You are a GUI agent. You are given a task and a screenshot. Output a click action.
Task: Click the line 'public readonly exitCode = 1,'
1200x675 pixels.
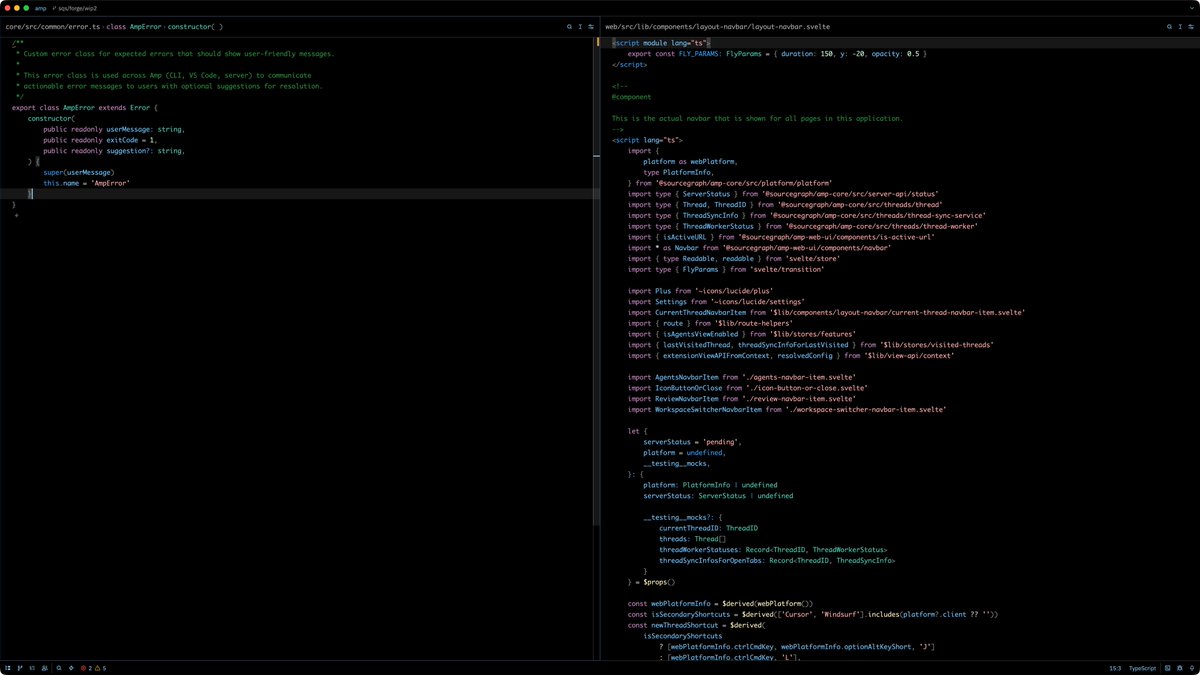[100, 140]
